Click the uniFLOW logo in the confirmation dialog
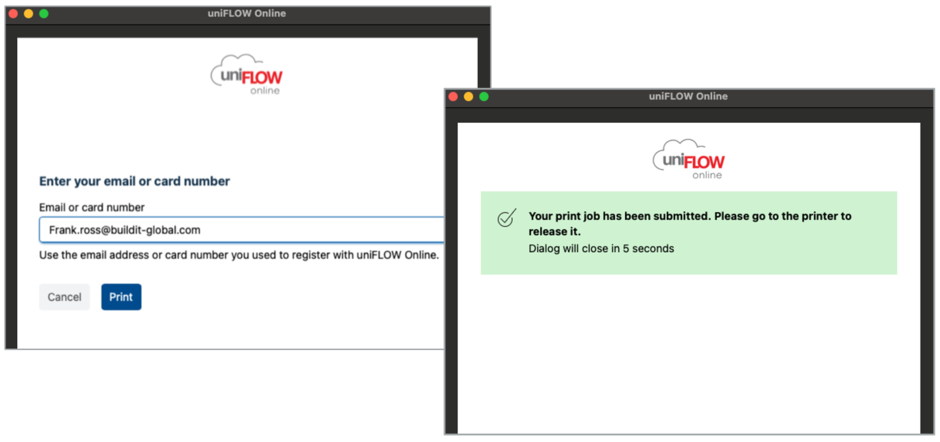Viewport: 940px width, 442px height. coord(689,159)
